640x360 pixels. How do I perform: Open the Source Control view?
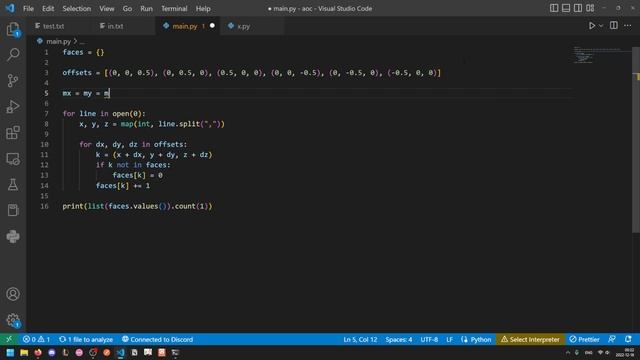point(13,80)
